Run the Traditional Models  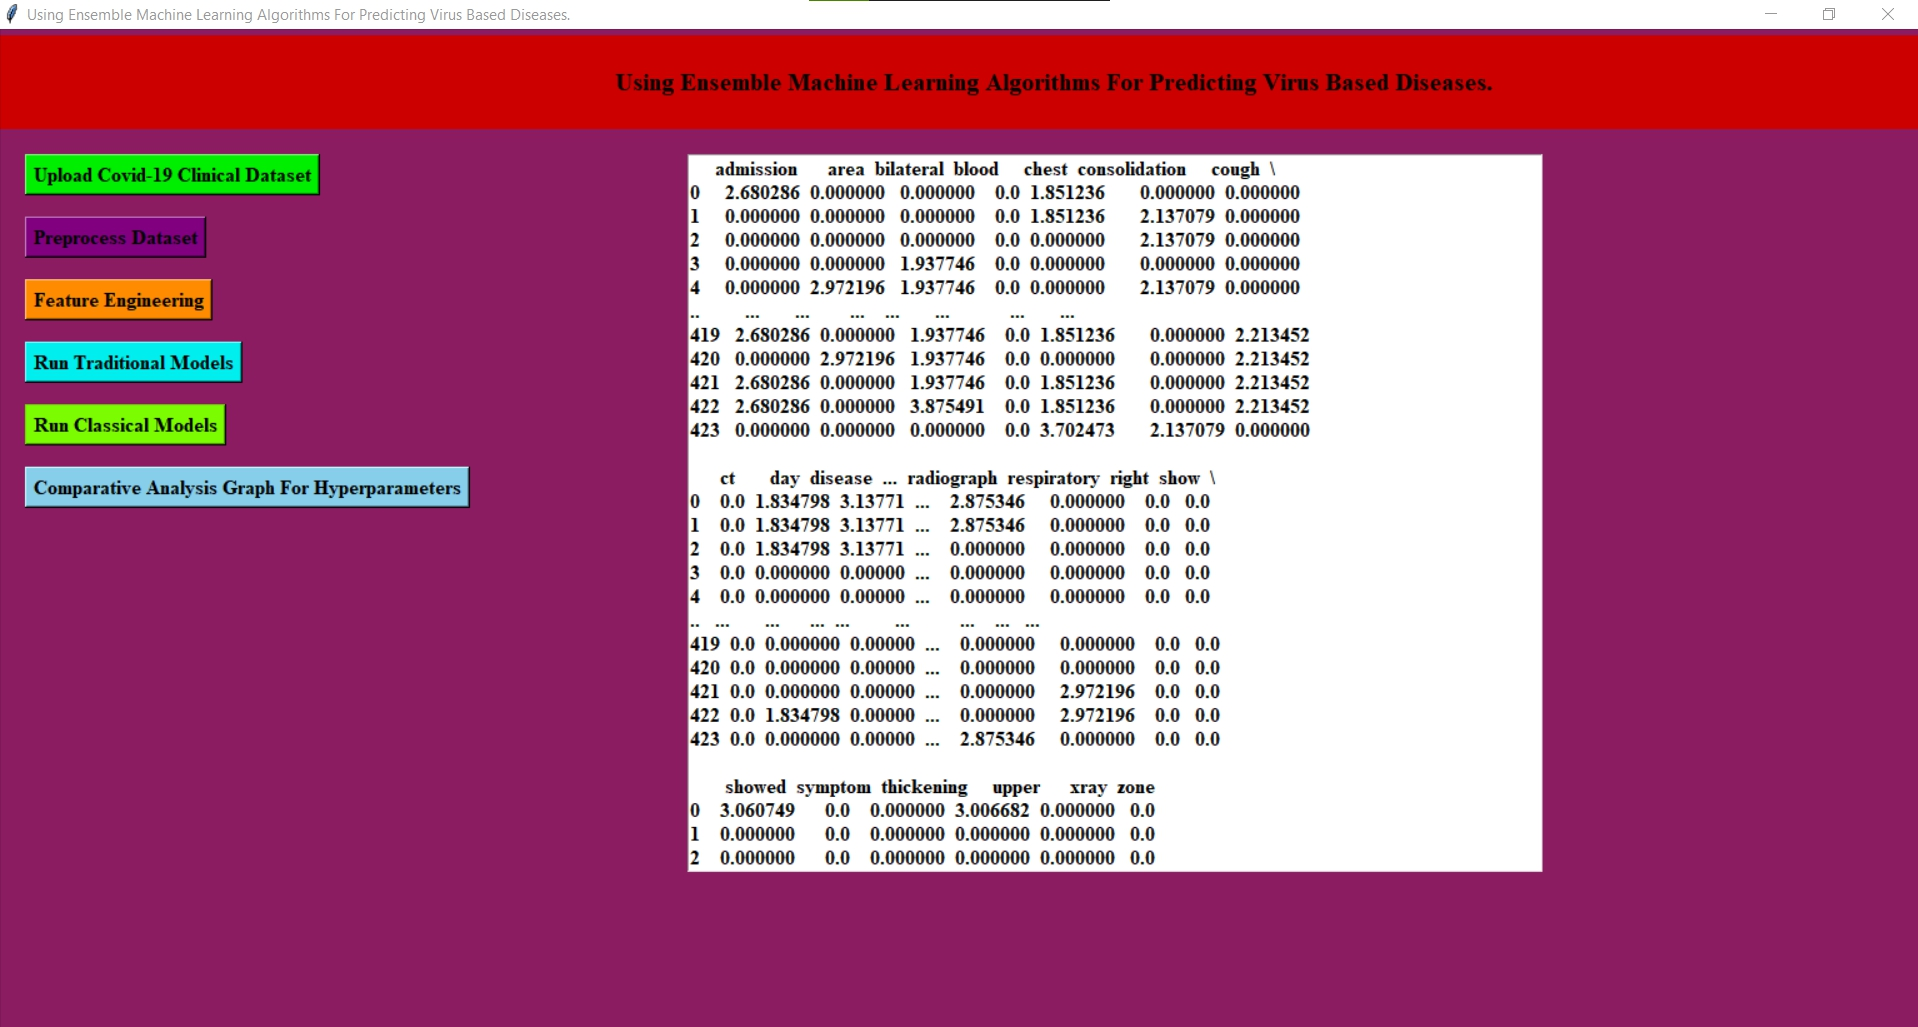pyautogui.click(x=131, y=362)
